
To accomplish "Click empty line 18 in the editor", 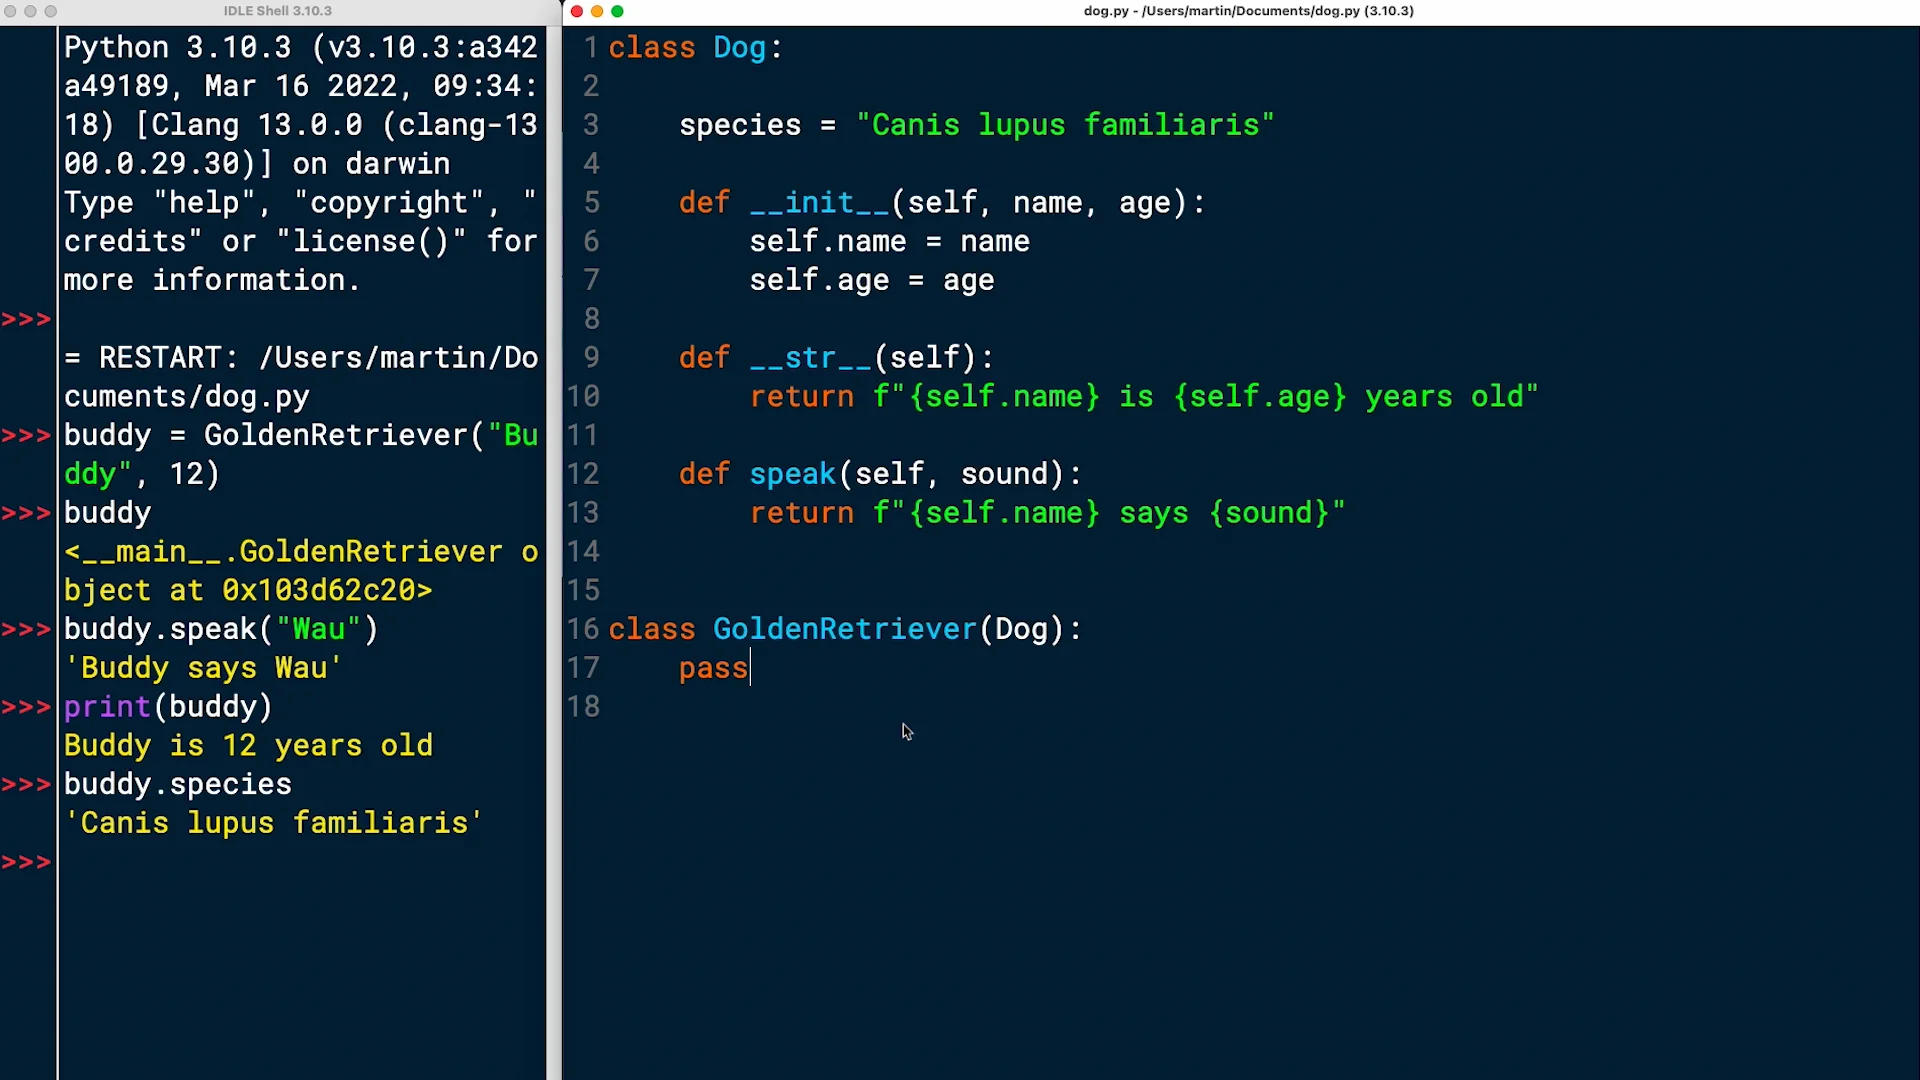I will tap(900, 707).
